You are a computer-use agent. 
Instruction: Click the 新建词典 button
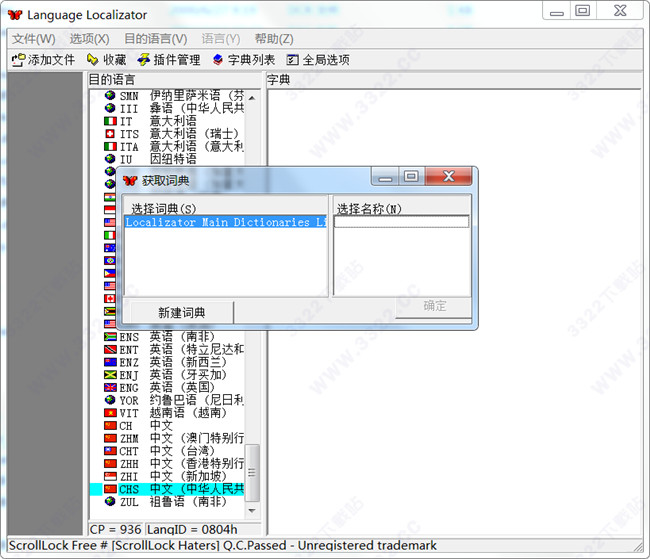click(x=182, y=312)
